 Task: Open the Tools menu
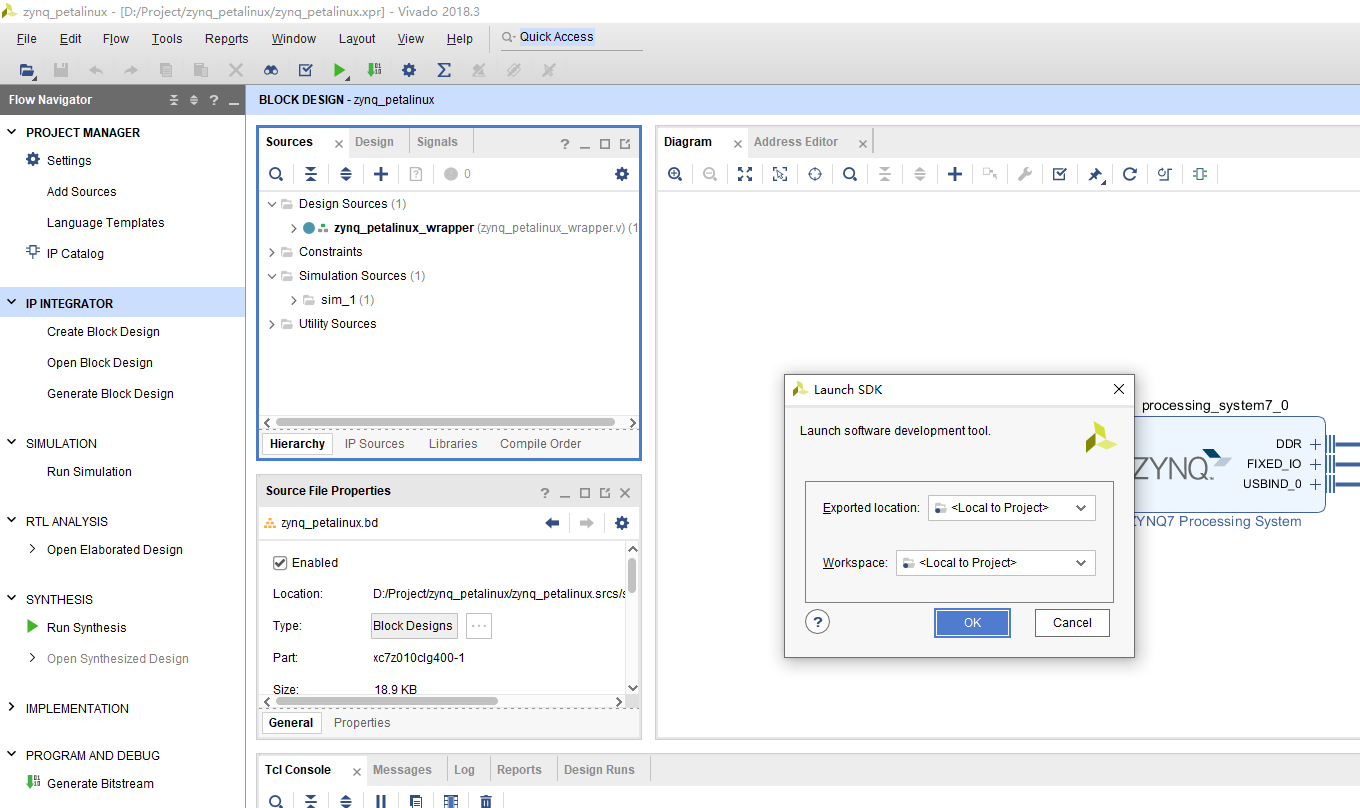[x=167, y=39]
